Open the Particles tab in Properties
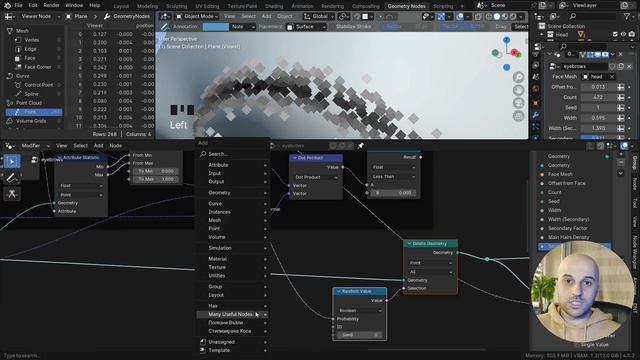640x360 pixels. (536, 127)
